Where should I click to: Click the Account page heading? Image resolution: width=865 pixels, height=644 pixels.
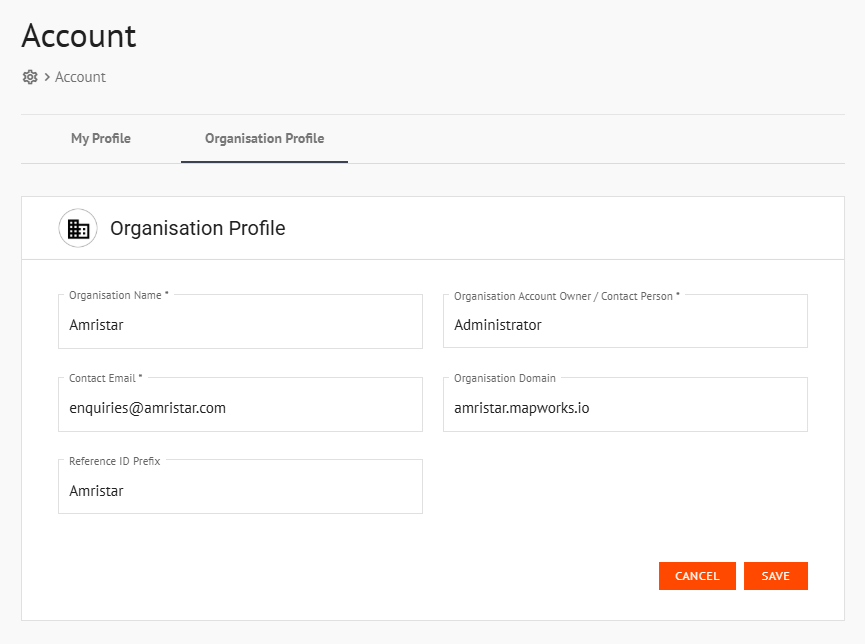point(78,36)
